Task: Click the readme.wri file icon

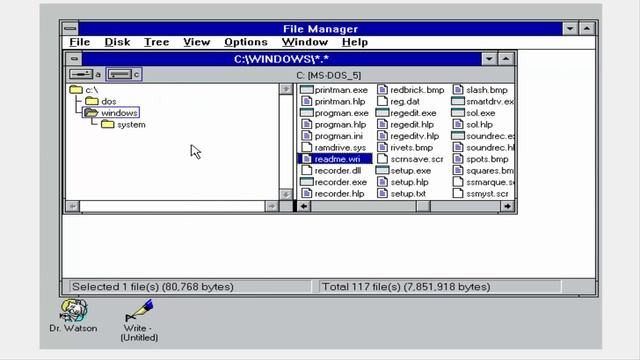Action: click(307, 159)
